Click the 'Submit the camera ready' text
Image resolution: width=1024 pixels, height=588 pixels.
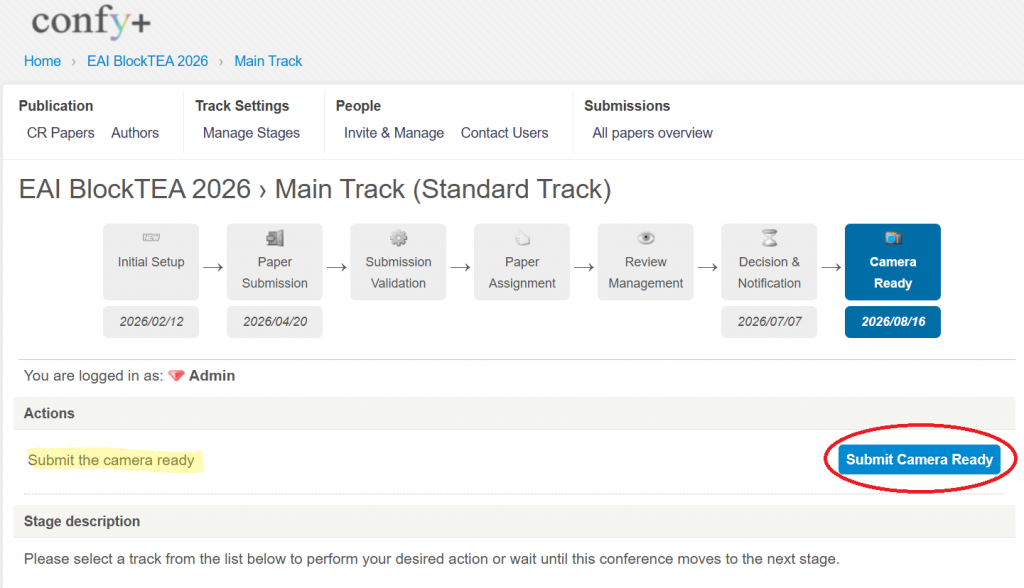point(111,460)
